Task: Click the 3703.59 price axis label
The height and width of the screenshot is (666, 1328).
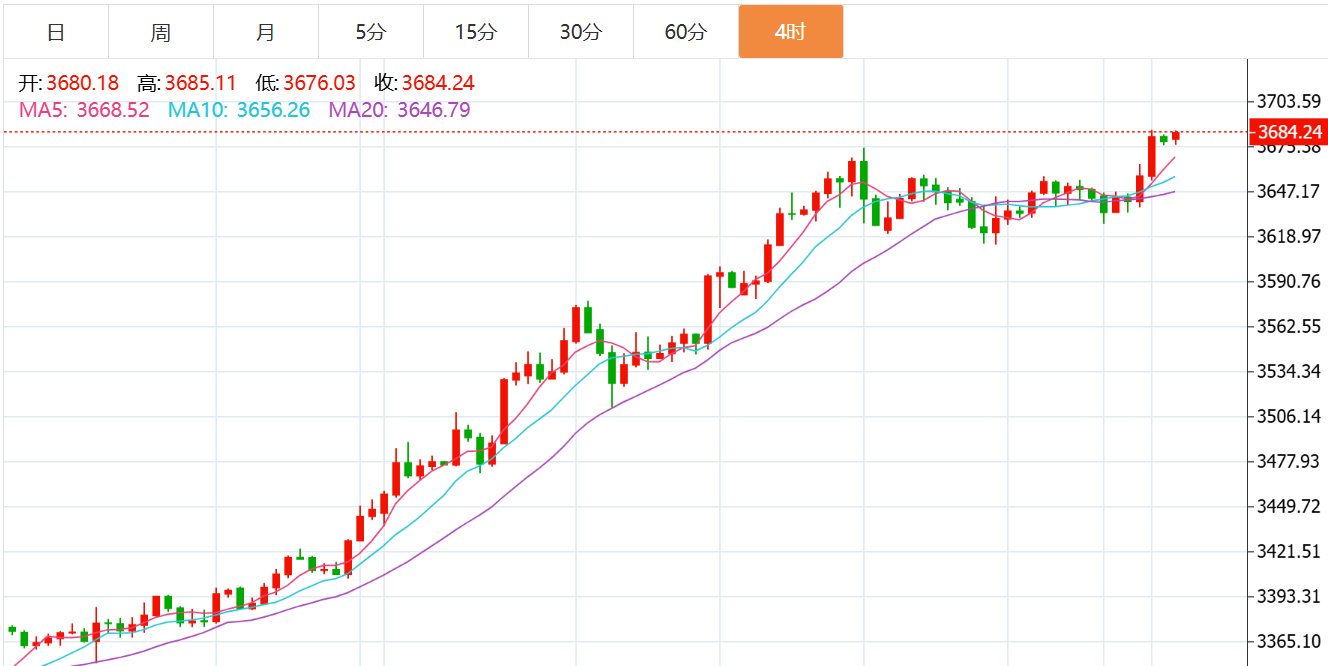Action: [1289, 101]
